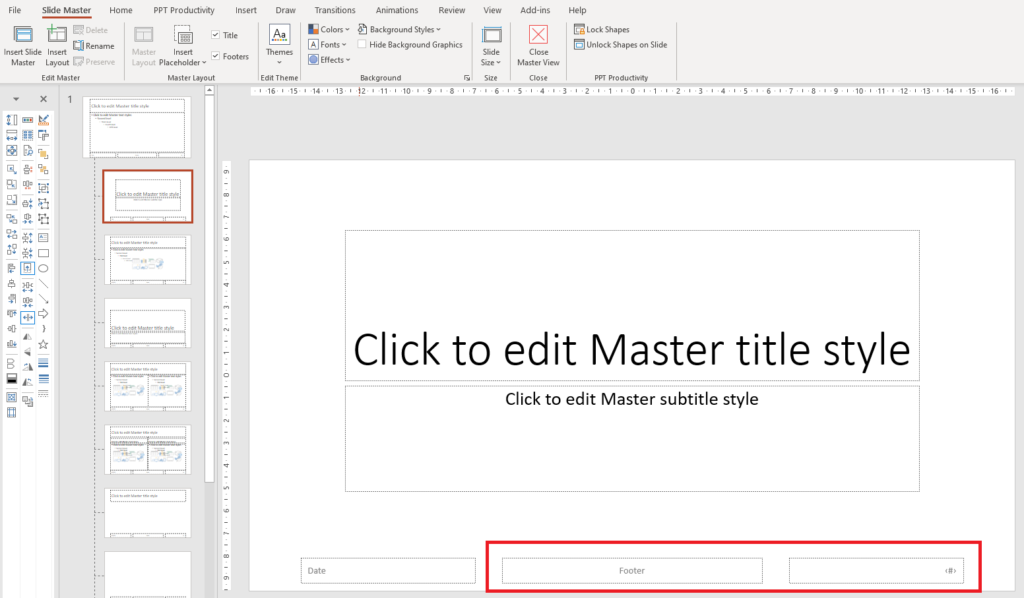The image size is (1024, 598).
Task: Click the slide number placeholder
Action: click(x=876, y=571)
